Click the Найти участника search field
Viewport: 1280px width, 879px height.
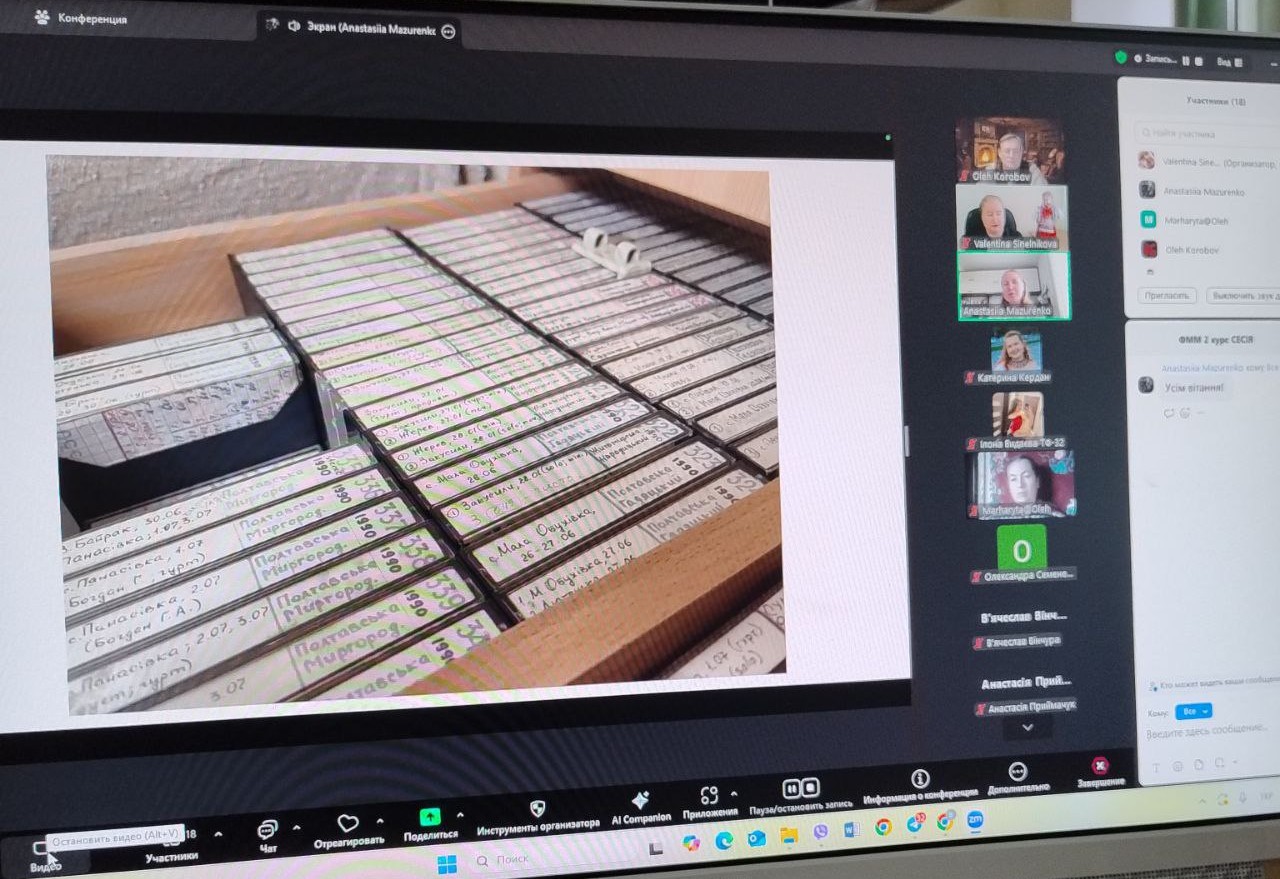[1207, 133]
